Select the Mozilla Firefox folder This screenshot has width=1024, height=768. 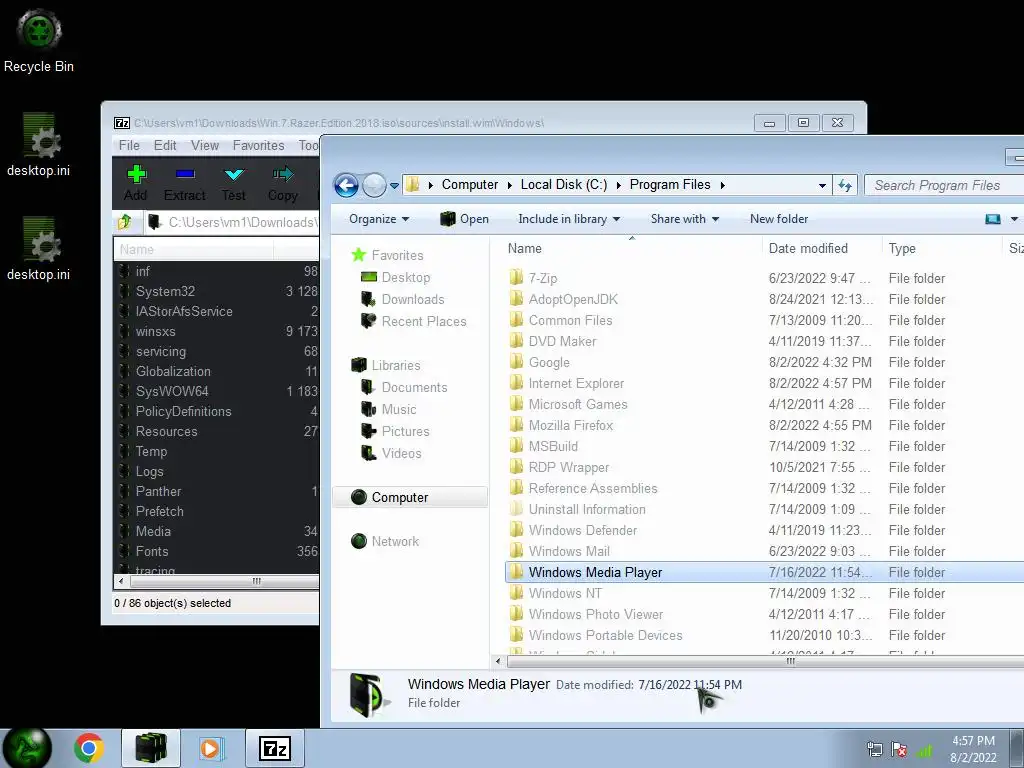pyautogui.click(x=571, y=425)
